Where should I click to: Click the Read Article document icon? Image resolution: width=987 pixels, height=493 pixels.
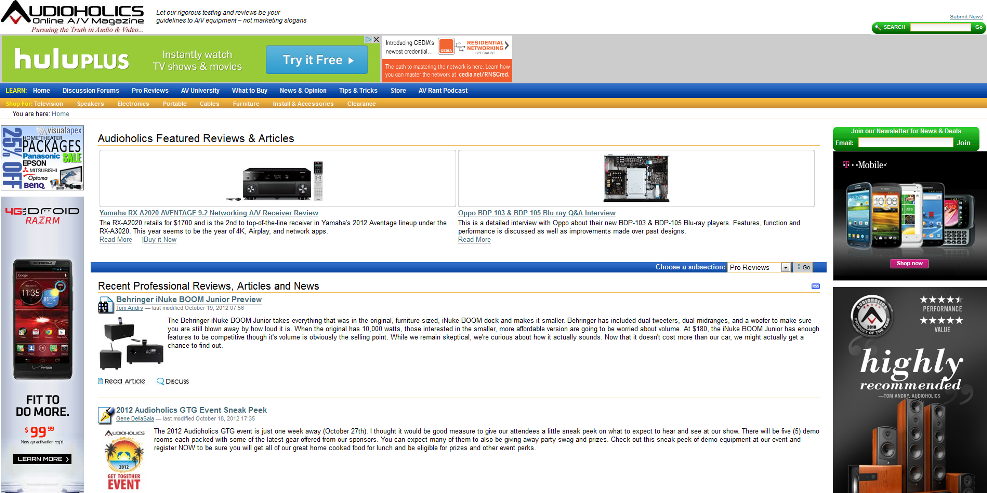point(101,381)
